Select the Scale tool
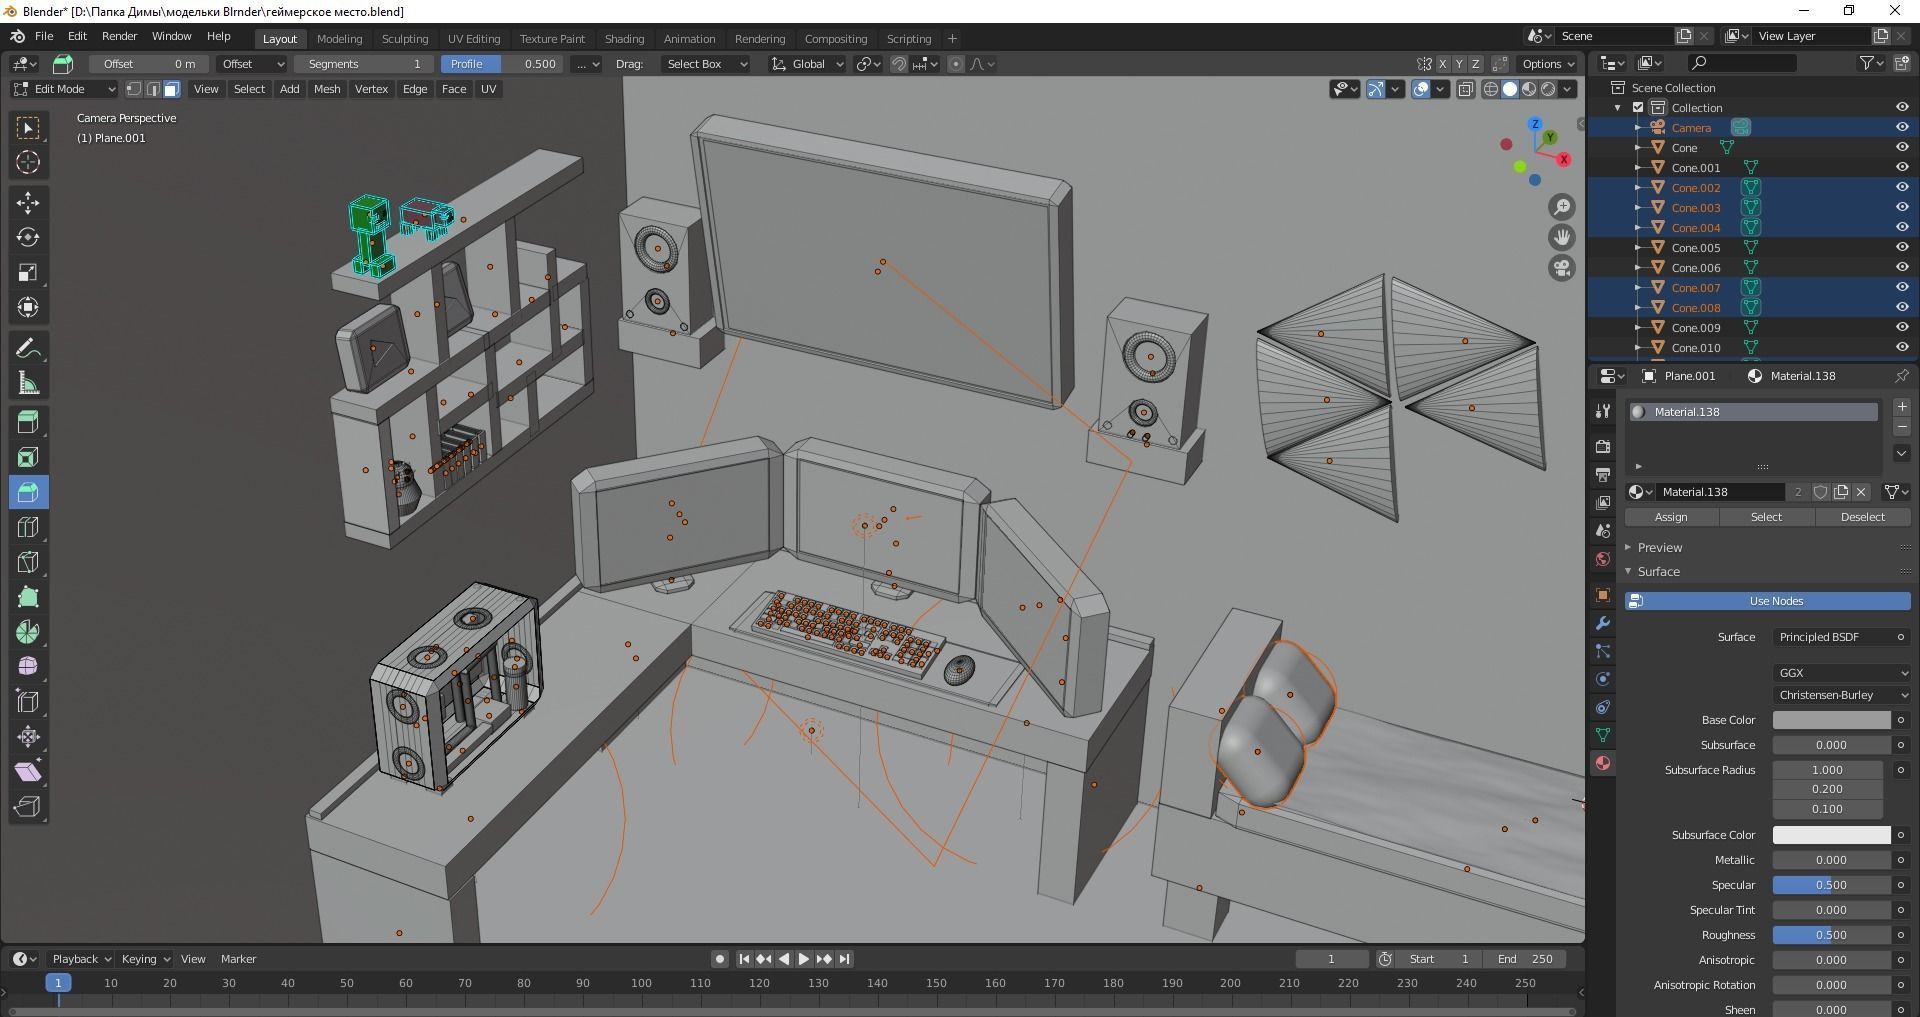1920x1017 pixels. pyautogui.click(x=28, y=273)
